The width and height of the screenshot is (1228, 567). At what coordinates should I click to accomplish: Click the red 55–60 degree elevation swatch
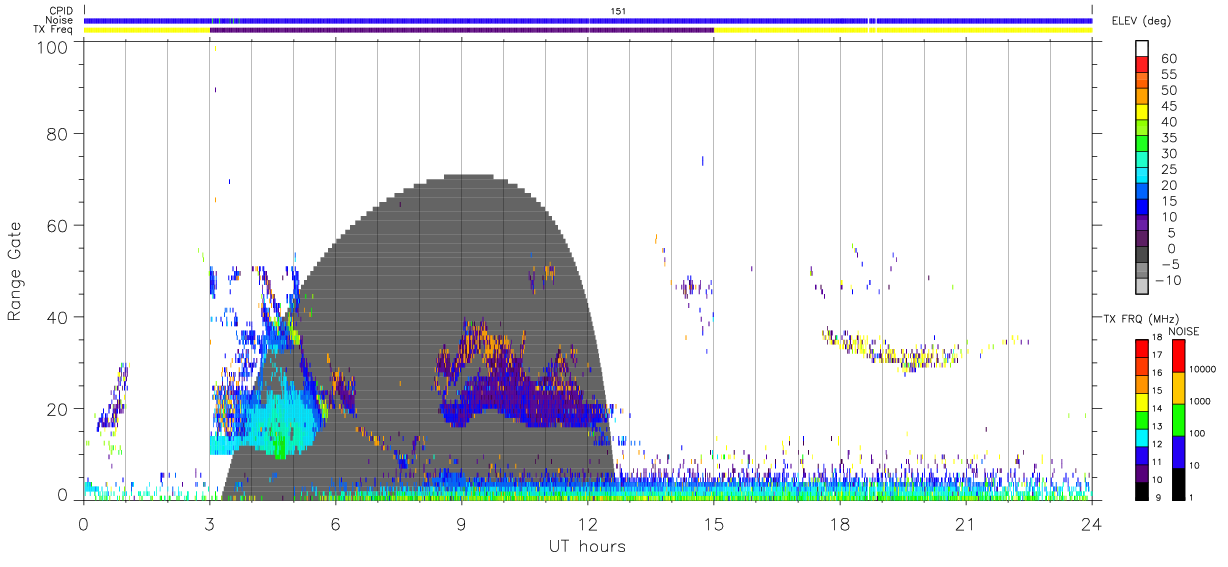pyautogui.click(x=1141, y=66)
